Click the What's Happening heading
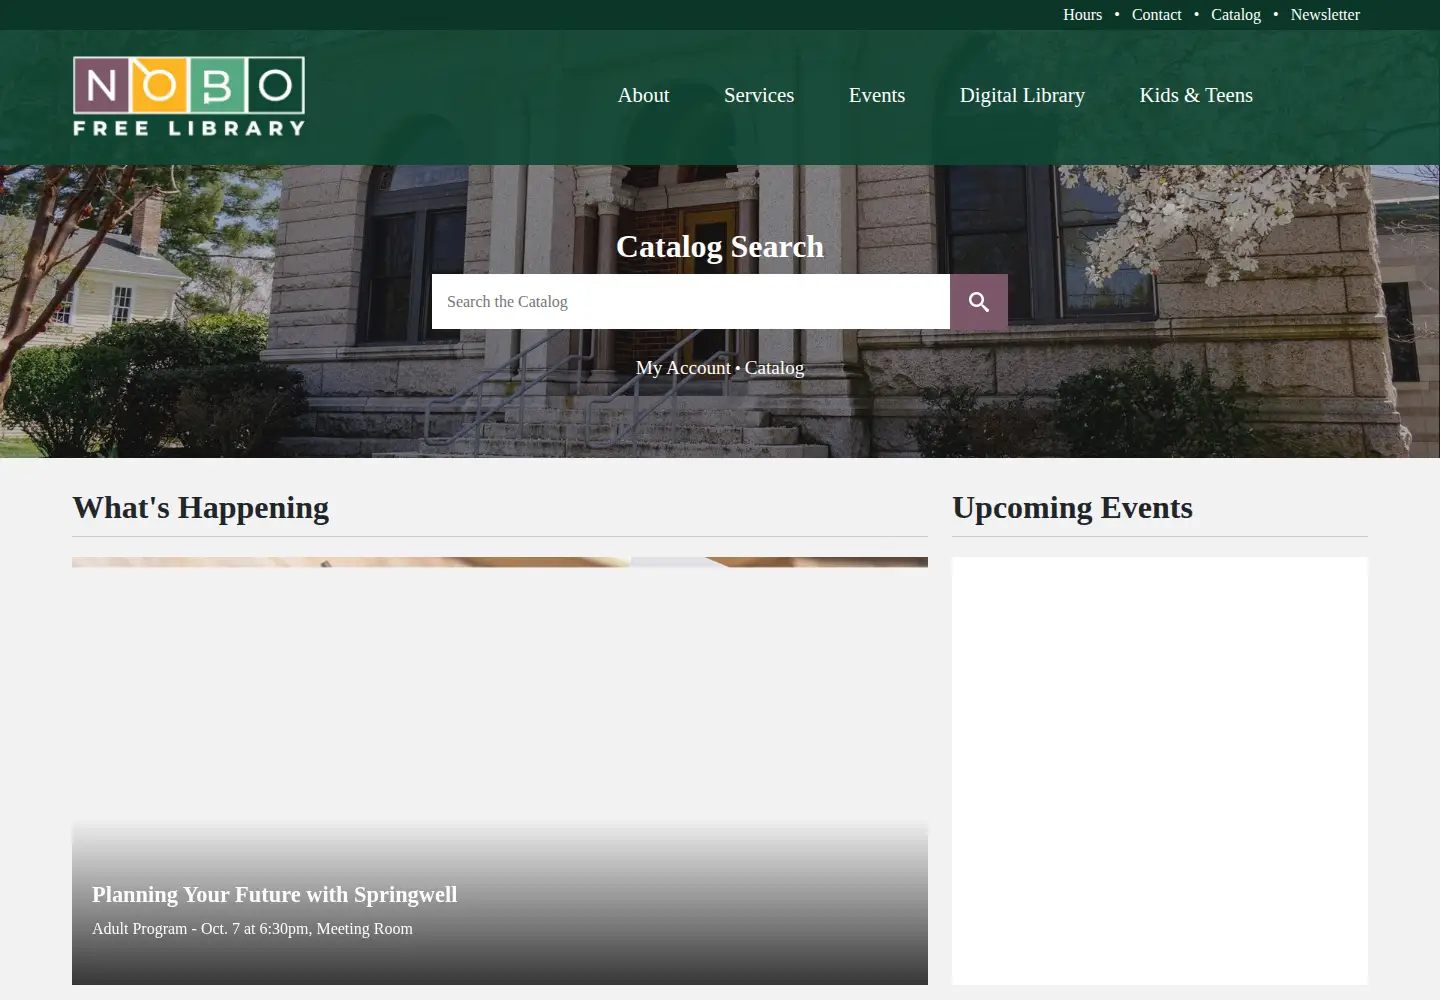Viewport: 1440px width, 1000px height. pos(200,508)
